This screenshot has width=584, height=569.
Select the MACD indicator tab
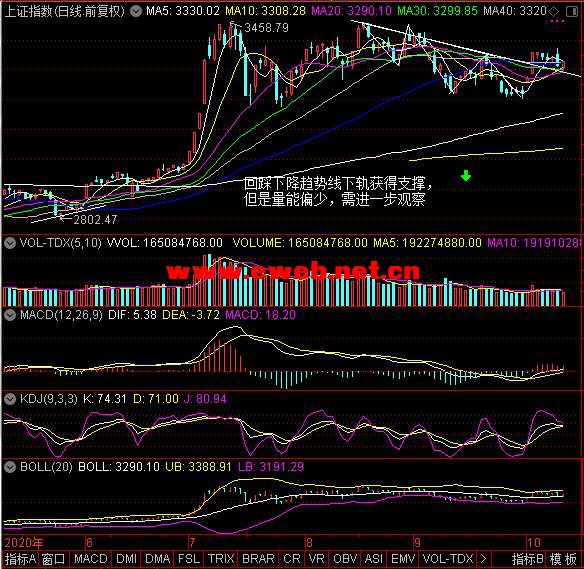91,559
